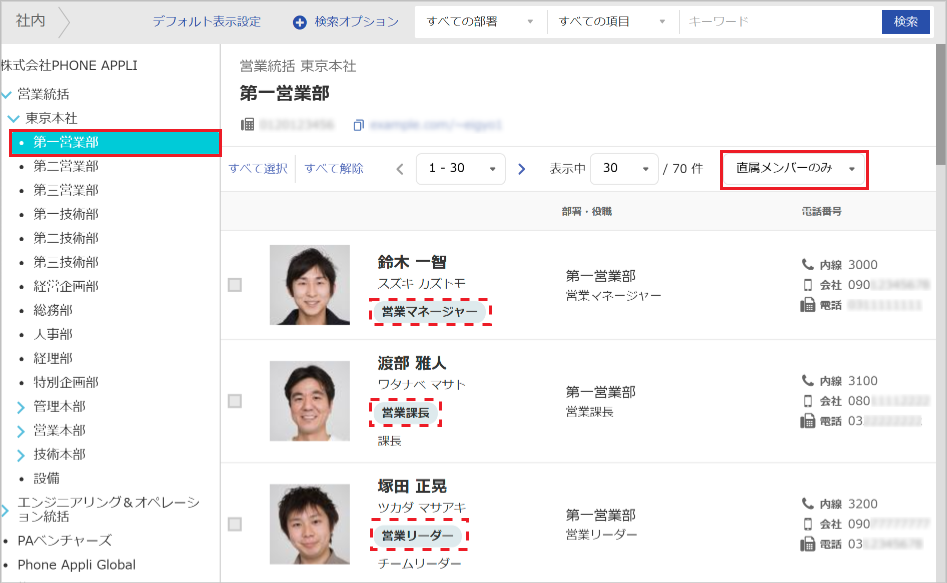
Task: Click the 内線 phone icon for 渡部 雅人
Action: (x=807, y=382)
